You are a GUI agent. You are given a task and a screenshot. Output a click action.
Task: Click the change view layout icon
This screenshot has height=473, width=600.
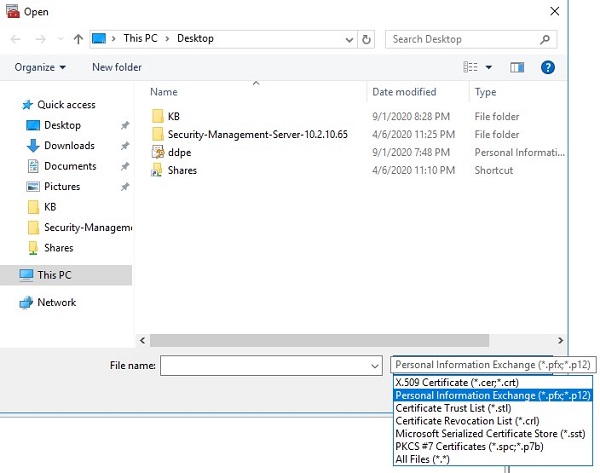click(471, 67)
